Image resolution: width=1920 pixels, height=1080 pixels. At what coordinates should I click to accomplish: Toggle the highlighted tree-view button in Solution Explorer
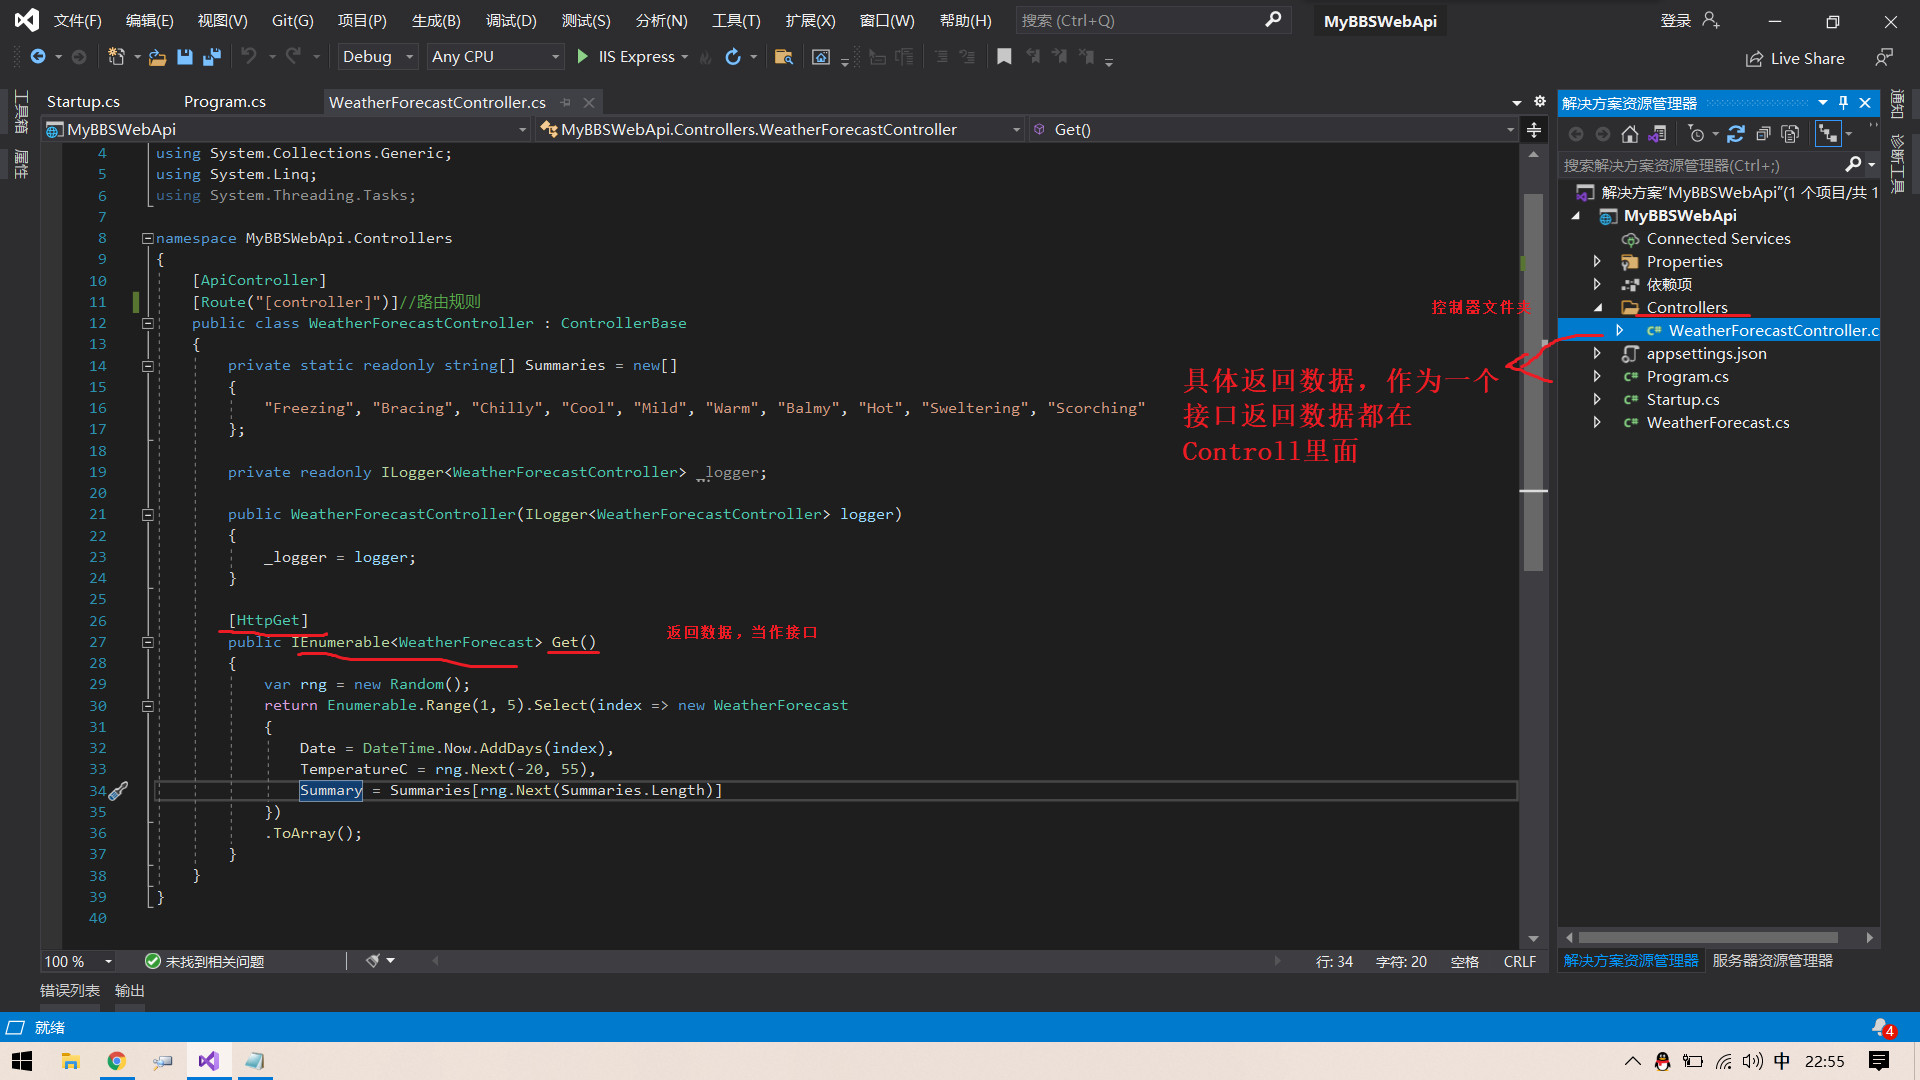click(x=1828, y=134)
